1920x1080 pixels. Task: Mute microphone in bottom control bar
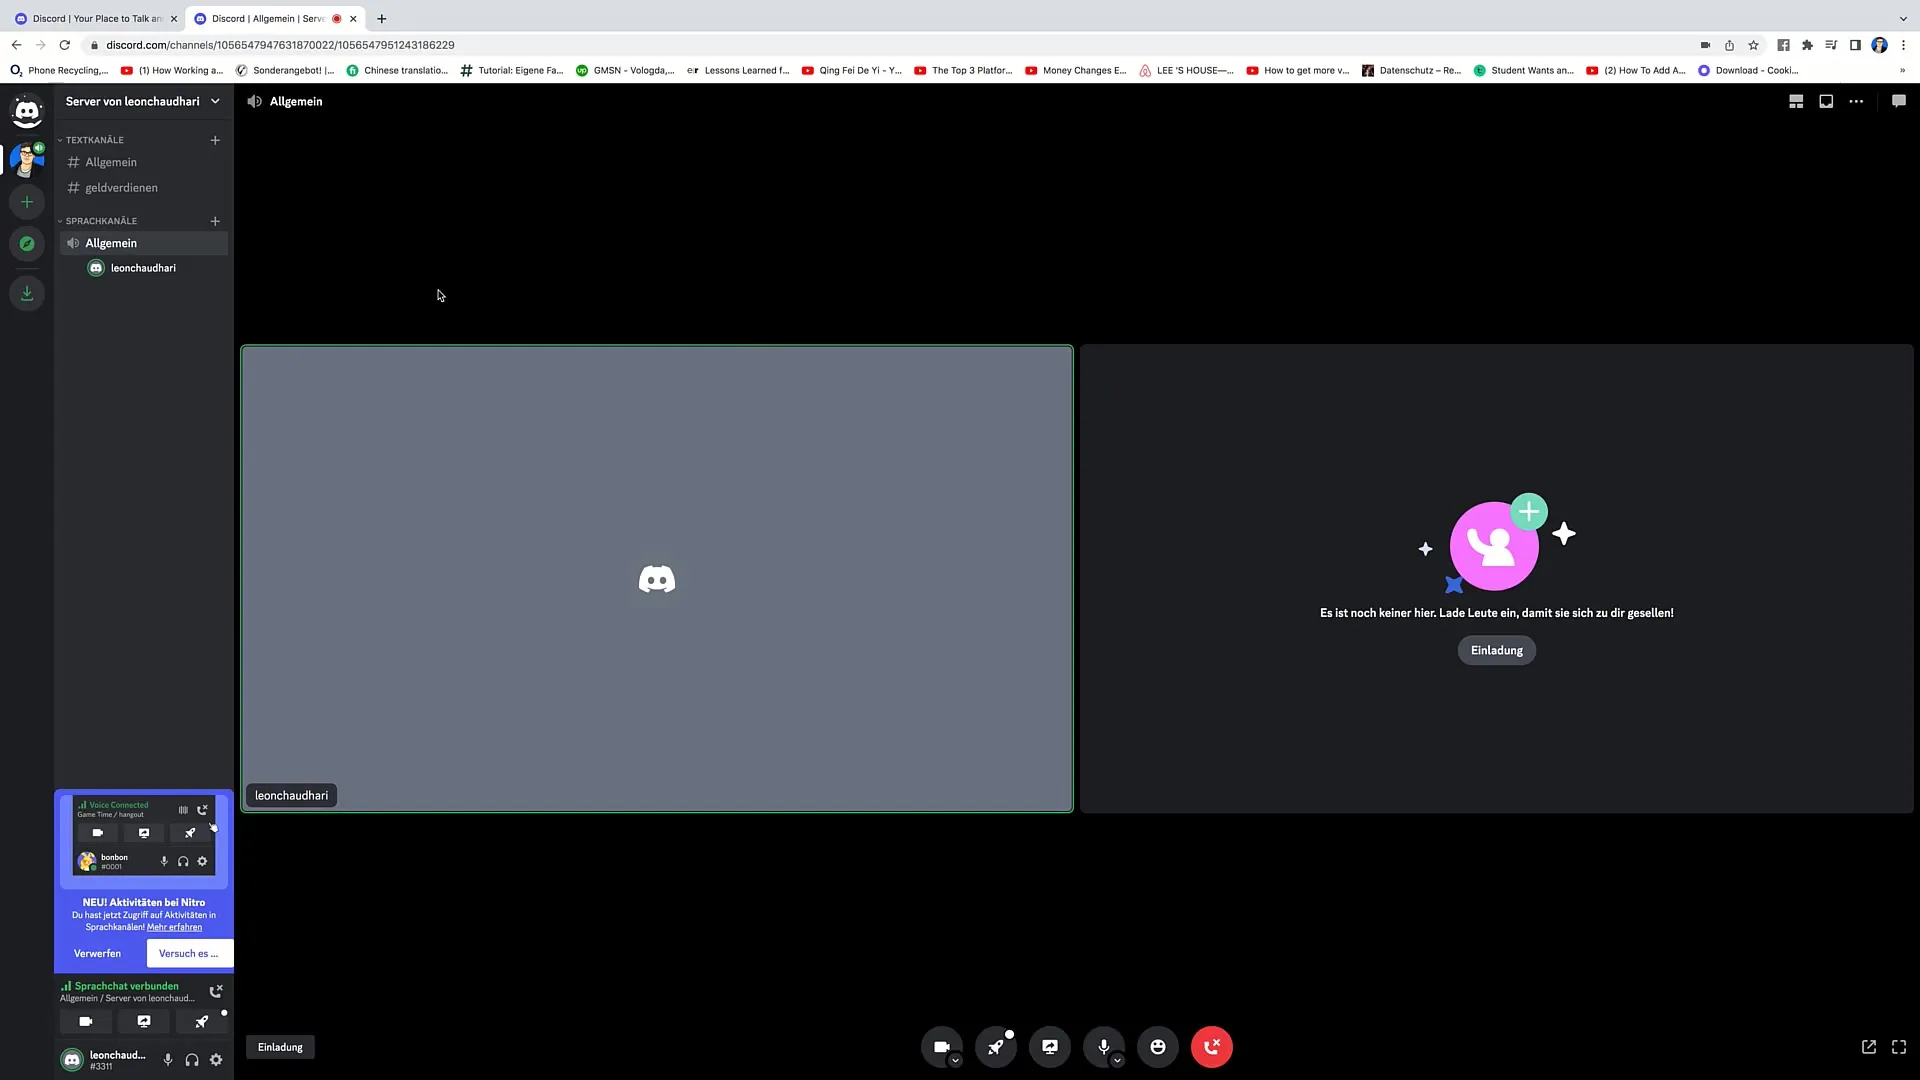point(1104,1047)
